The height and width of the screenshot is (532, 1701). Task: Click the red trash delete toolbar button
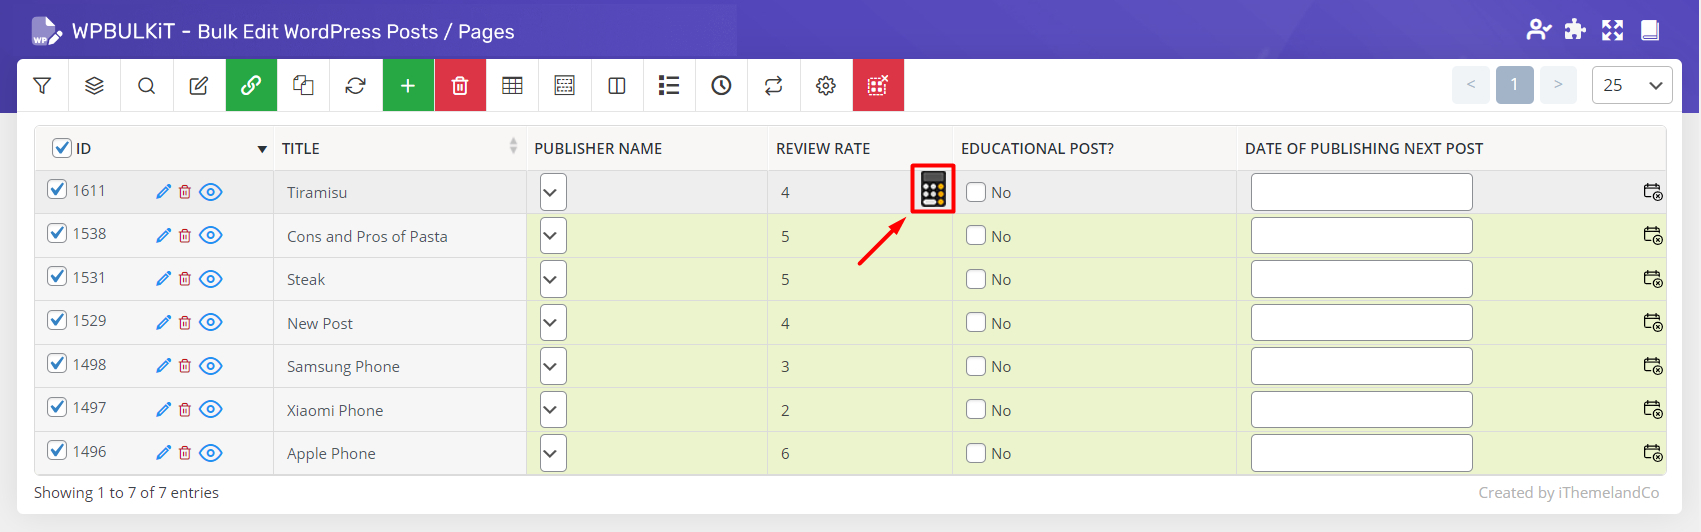[x=460, y=86]
